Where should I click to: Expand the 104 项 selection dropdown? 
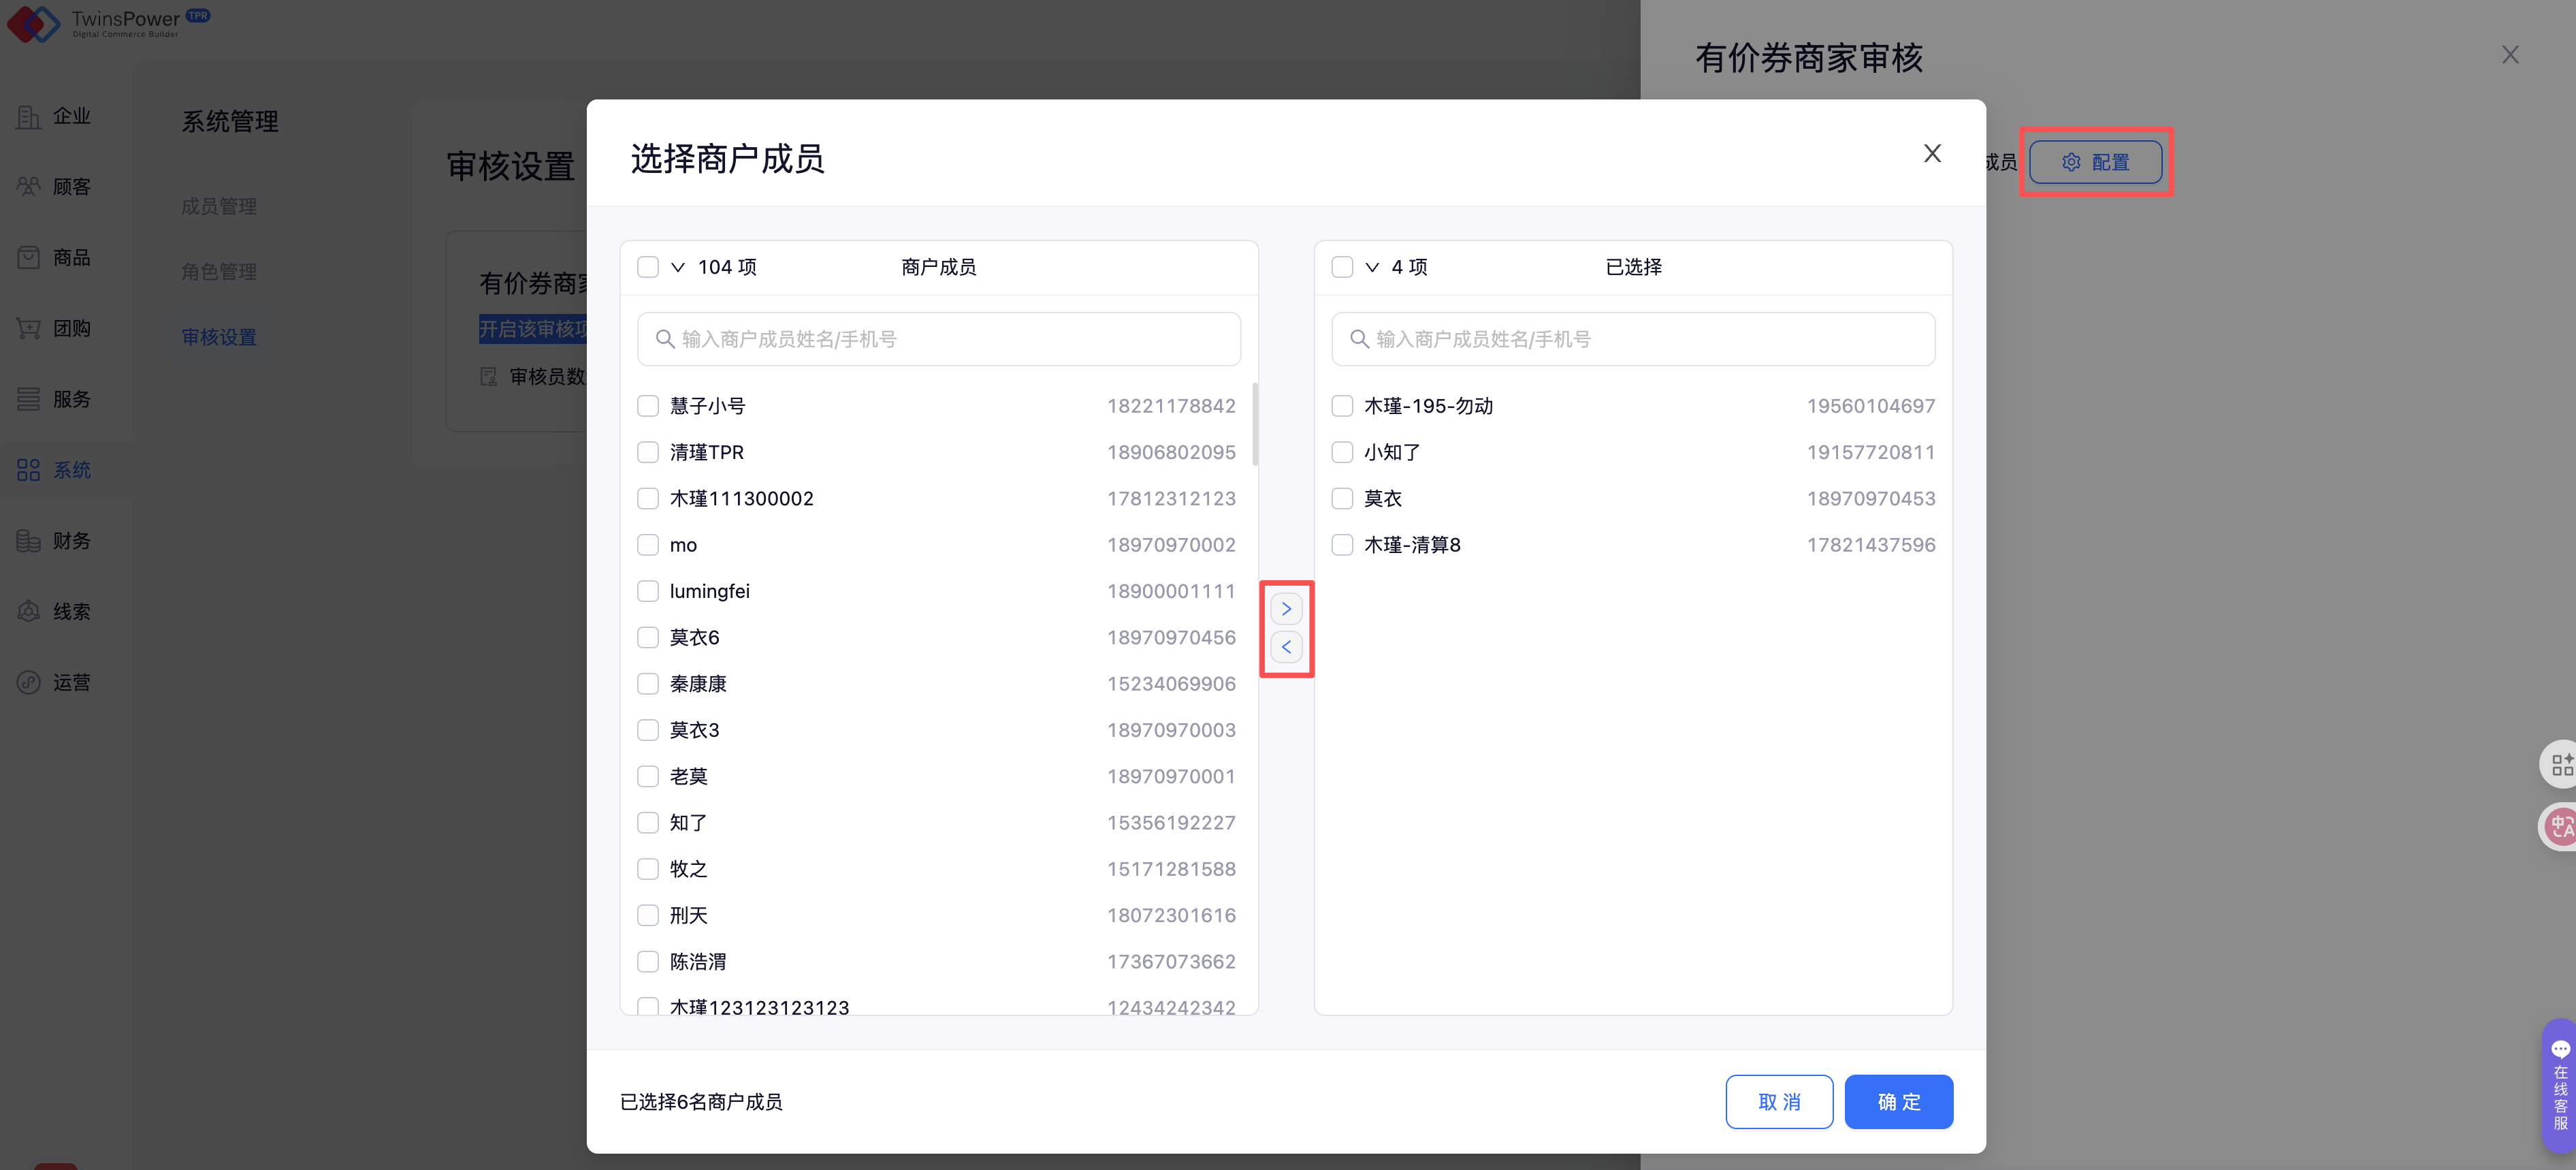pos(678,267)
